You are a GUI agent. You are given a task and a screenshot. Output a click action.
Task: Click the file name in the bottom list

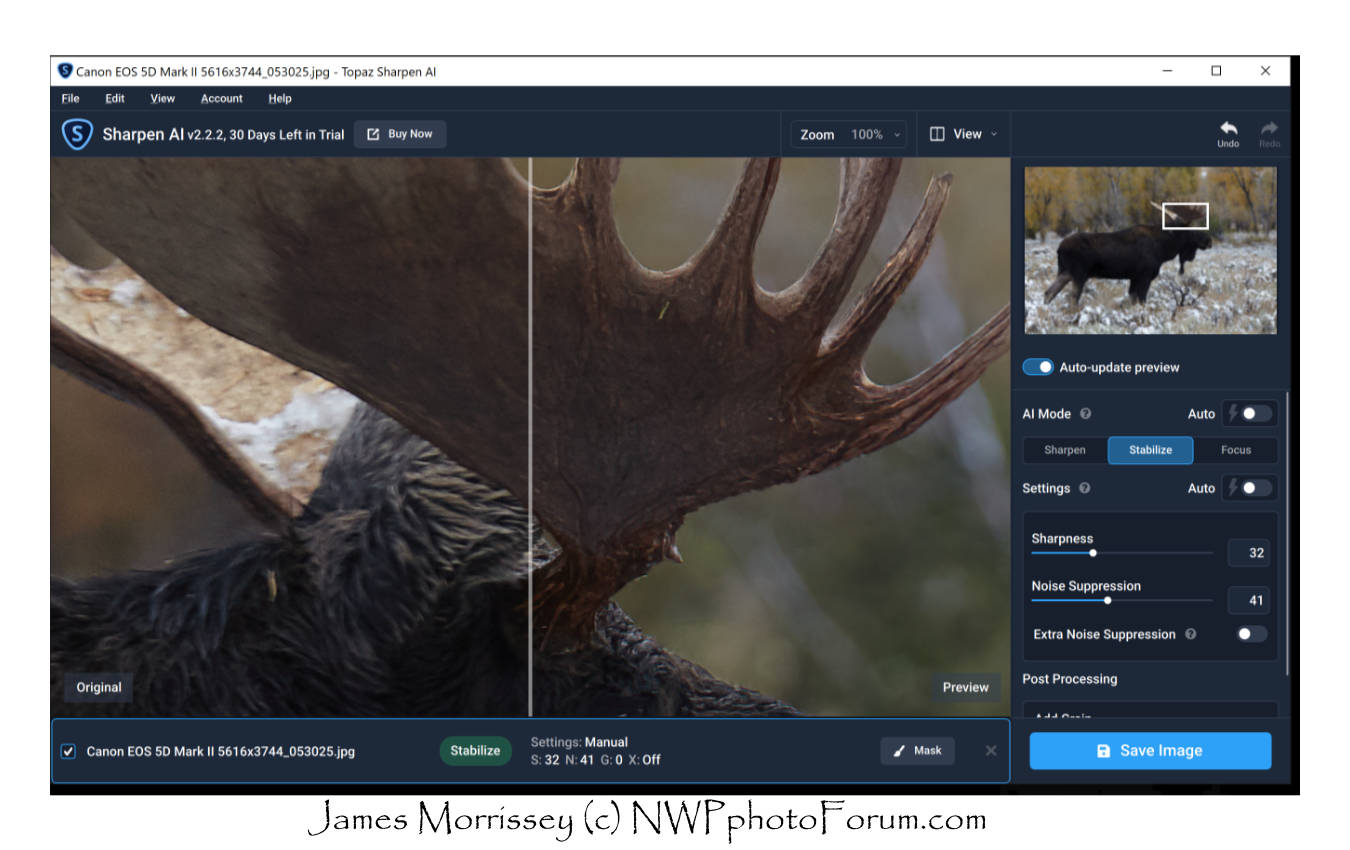click(x=221, y=751)
